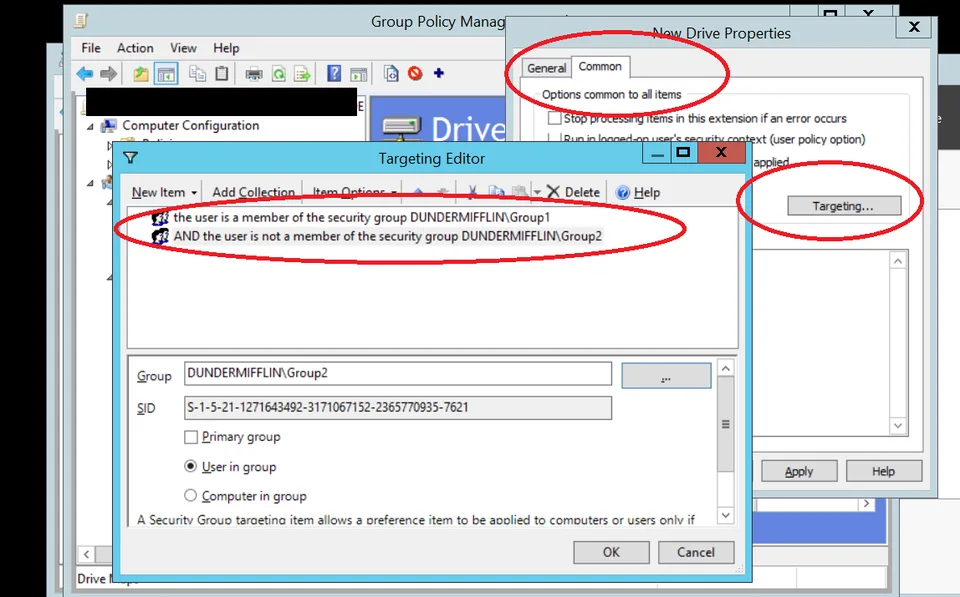This screenshot has width=960, height=597.
Task: Click the red Disable item icon
Action: click(x=415, y=73)
